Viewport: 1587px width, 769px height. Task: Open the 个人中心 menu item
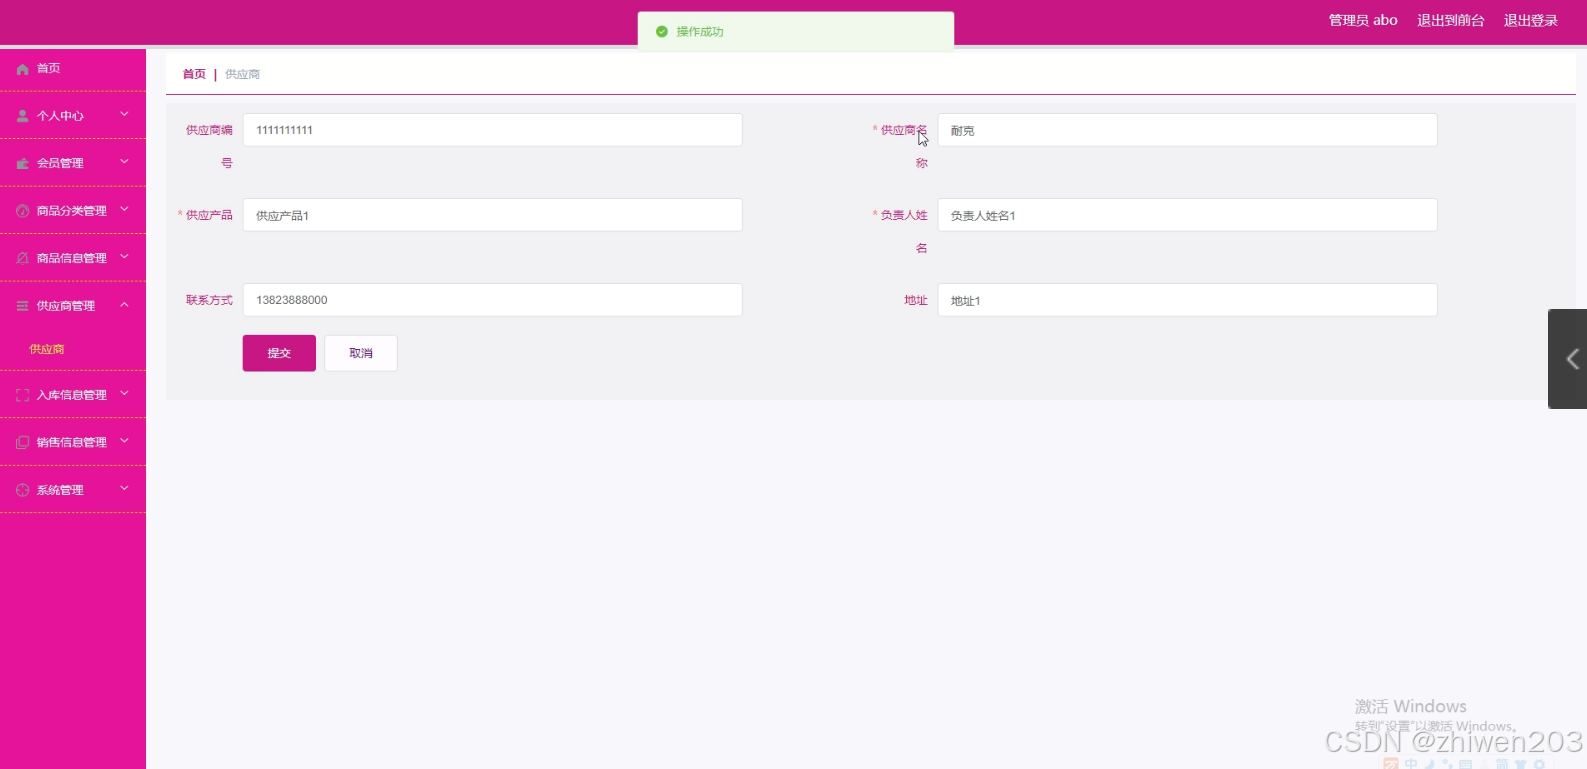pyautogui.click(x=73, y=116)
